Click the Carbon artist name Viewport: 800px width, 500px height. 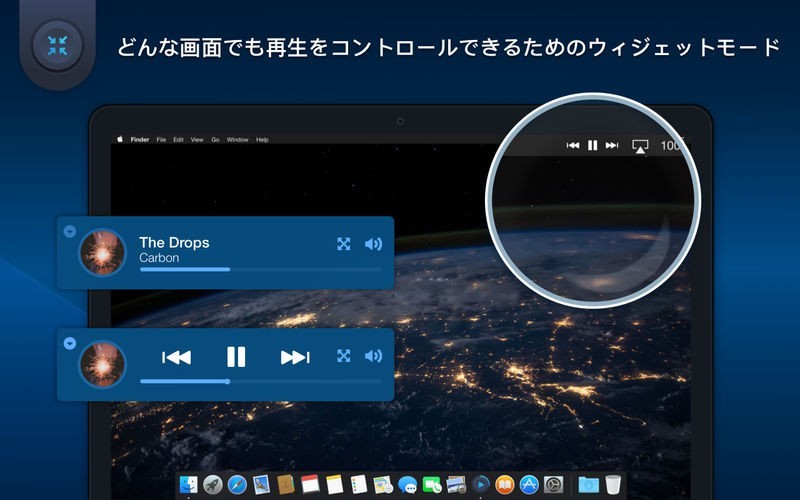[159, 258]
